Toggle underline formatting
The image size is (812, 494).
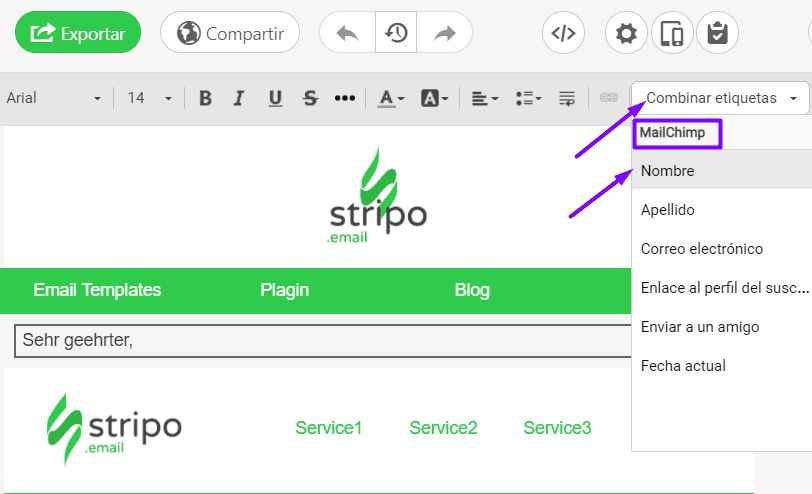[275, 98]
